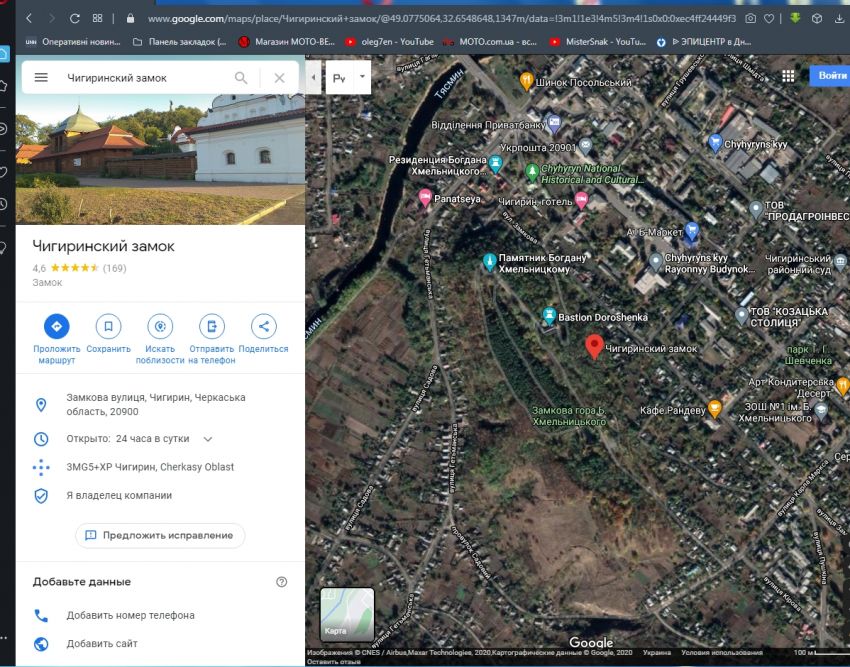This screenshot has width=850, height=667.
Task: Click the Отправить на телефон icon
Action: [211, 326]
